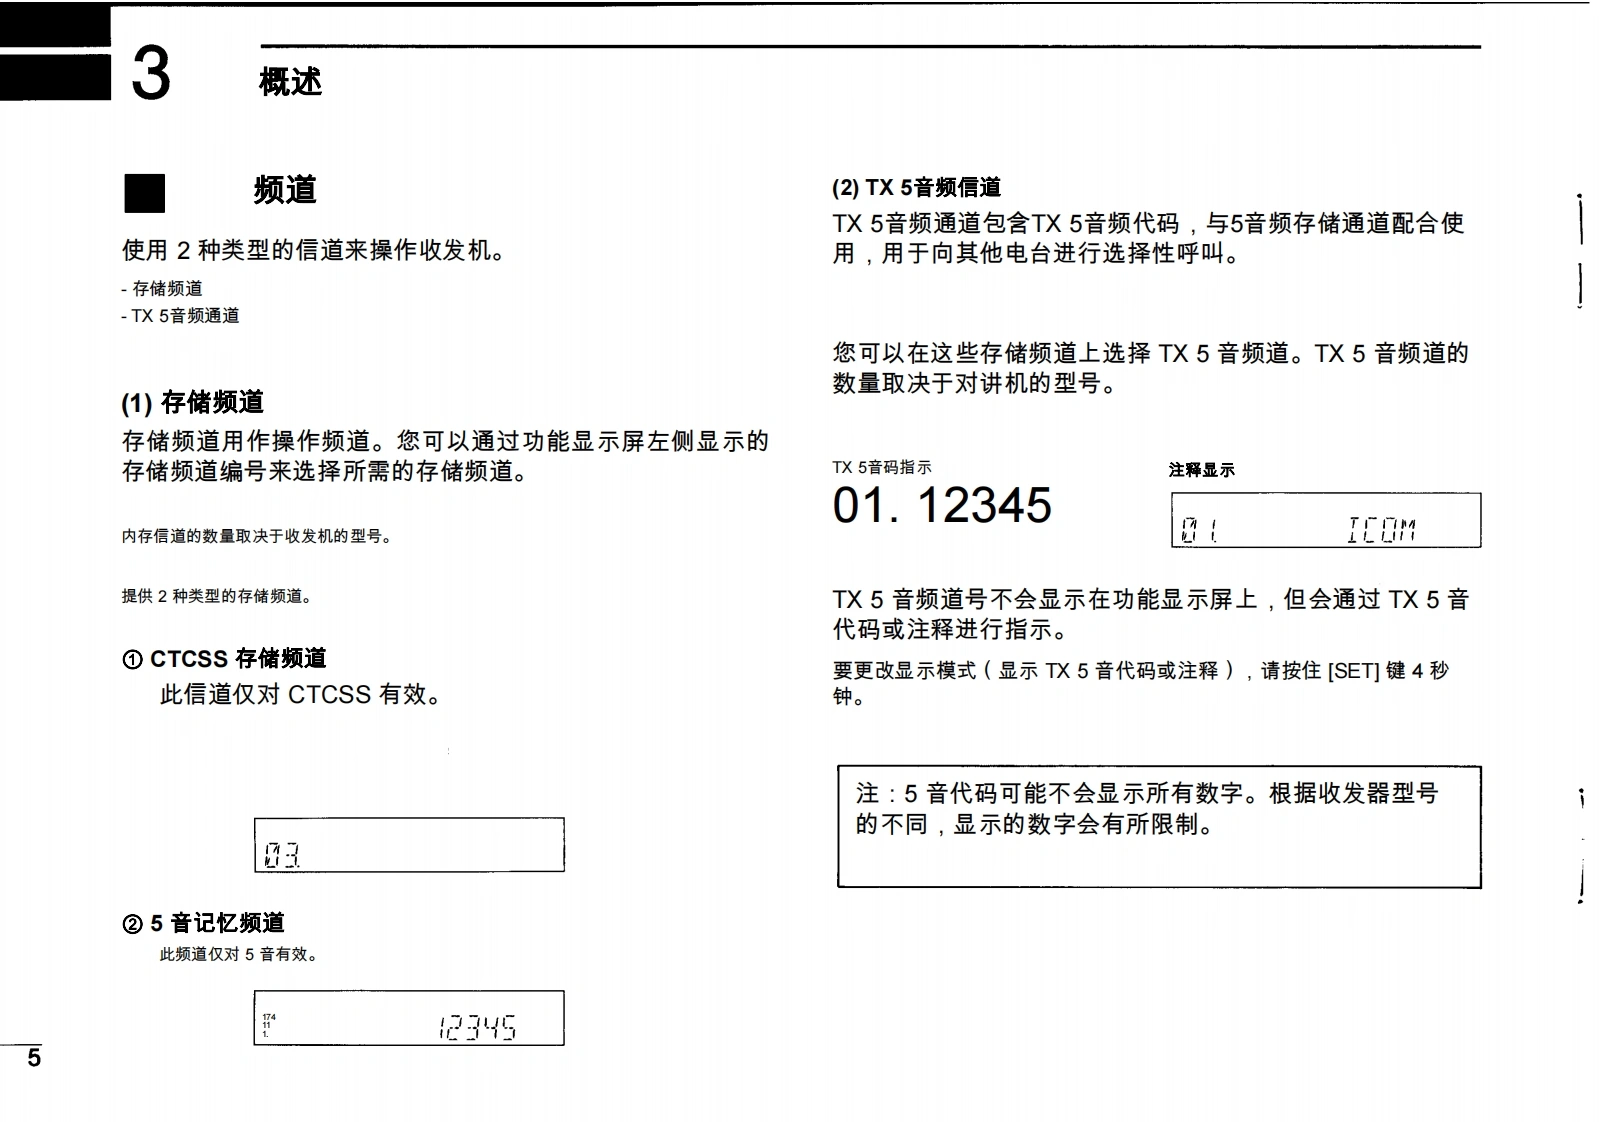Screen dimensions: 1602x1122
Task: Select the LCD display showing 12345
Action: [409, 1018]
